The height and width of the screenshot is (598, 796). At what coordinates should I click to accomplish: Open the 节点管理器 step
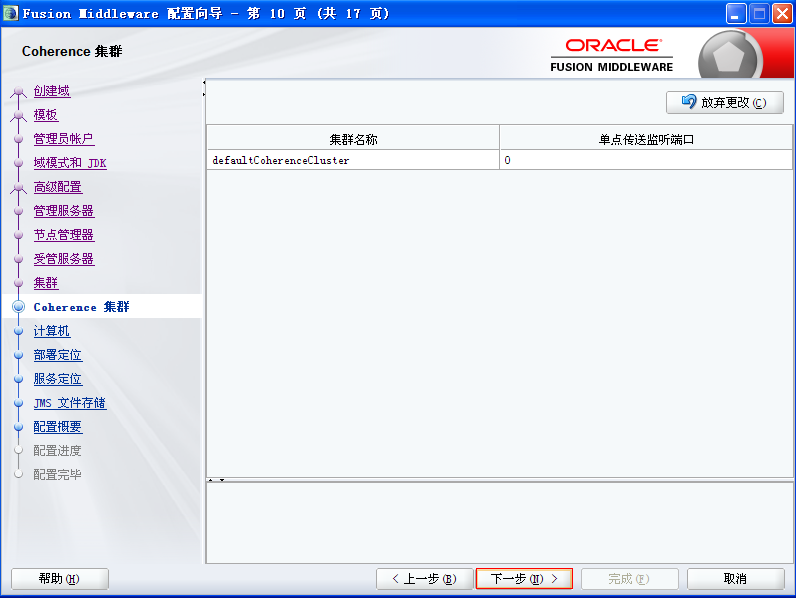click(x=63, y=235)
